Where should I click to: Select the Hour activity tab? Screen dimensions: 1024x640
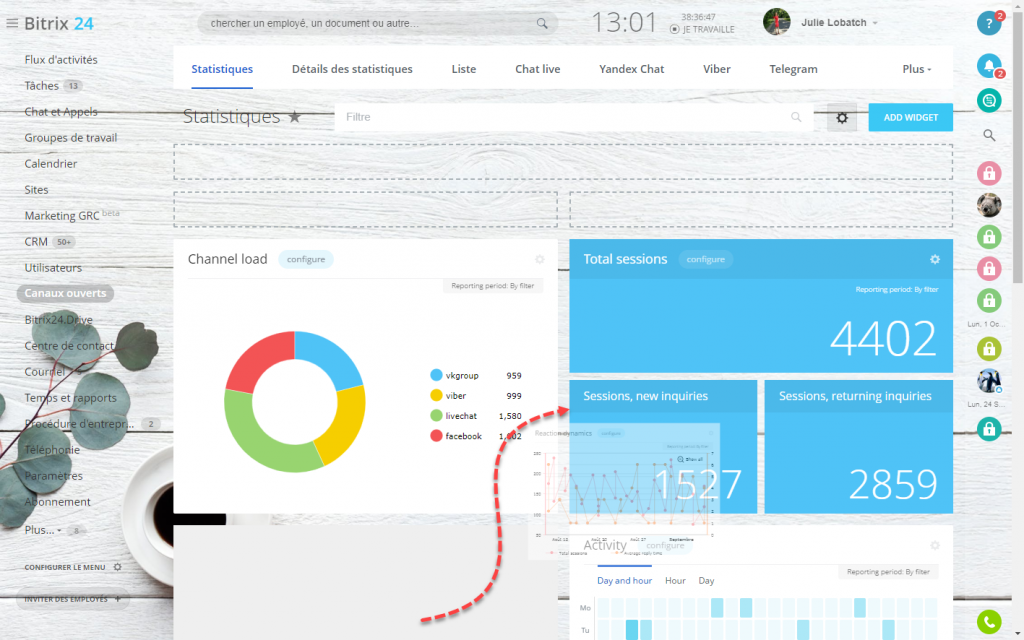tap(675, 581)
